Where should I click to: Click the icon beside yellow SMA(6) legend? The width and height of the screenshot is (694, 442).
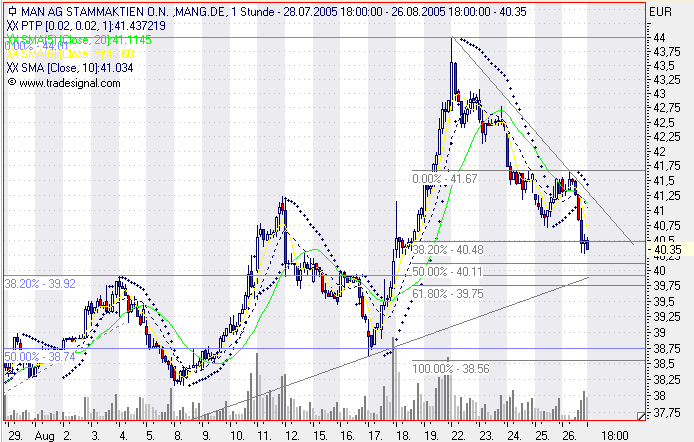[13, 54]
